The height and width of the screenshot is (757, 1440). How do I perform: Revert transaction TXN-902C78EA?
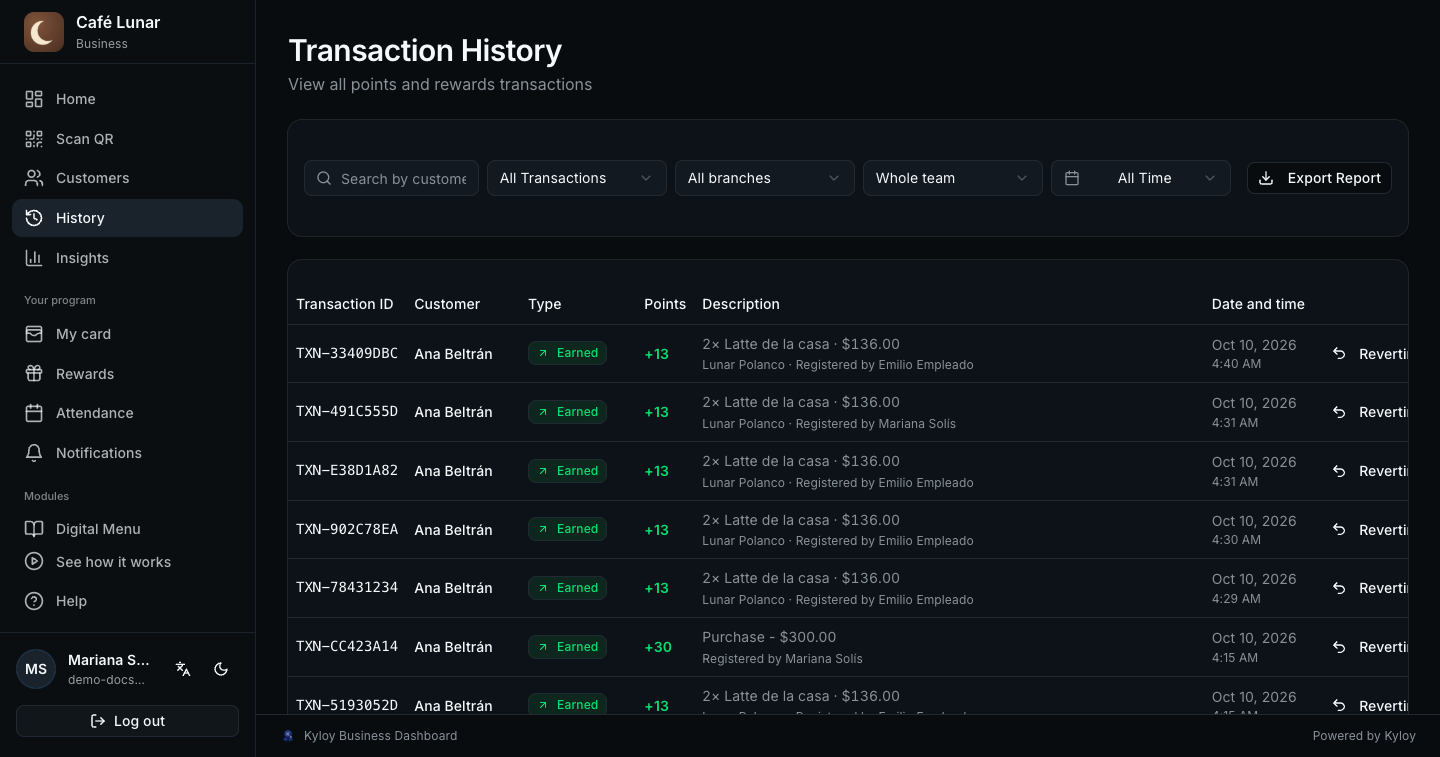pos(1368,530)
